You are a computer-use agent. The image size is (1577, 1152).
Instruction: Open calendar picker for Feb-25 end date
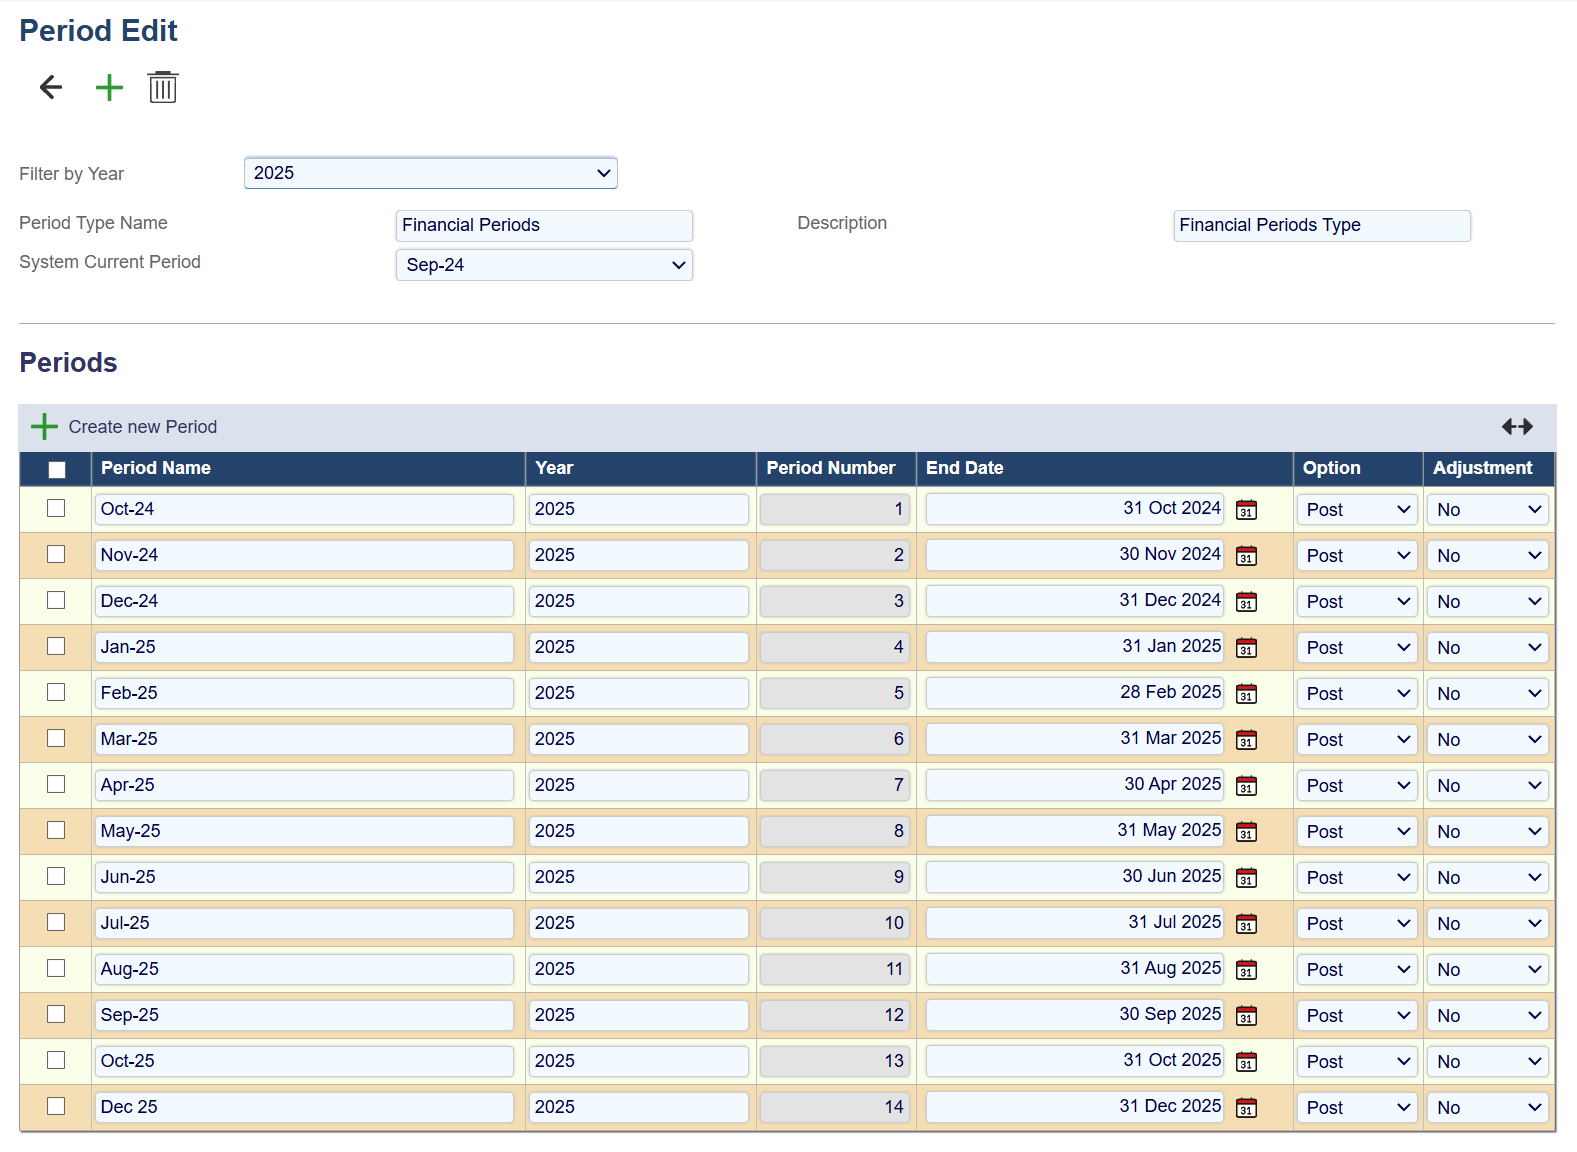(1246, 694)
